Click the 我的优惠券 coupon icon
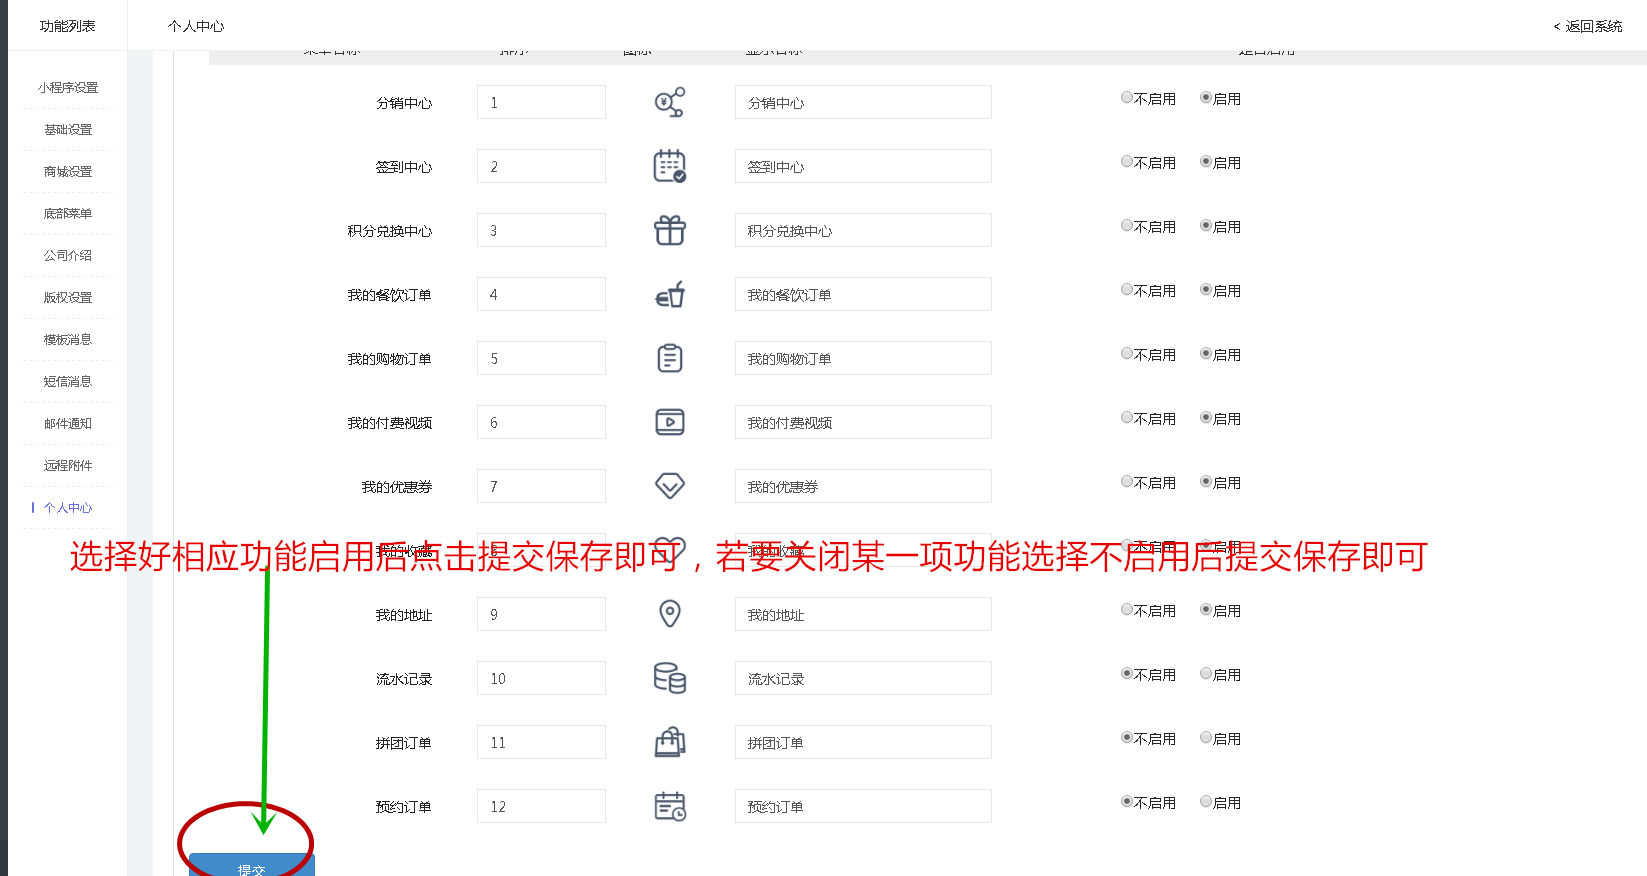This screenshot has height=876, width=1647. coord(669,486)
